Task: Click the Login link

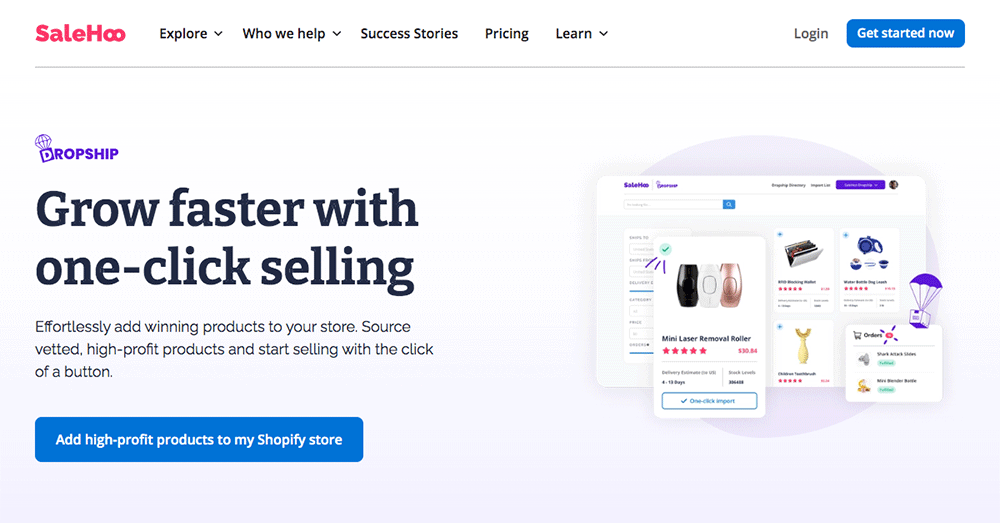Action: [810, 33]
